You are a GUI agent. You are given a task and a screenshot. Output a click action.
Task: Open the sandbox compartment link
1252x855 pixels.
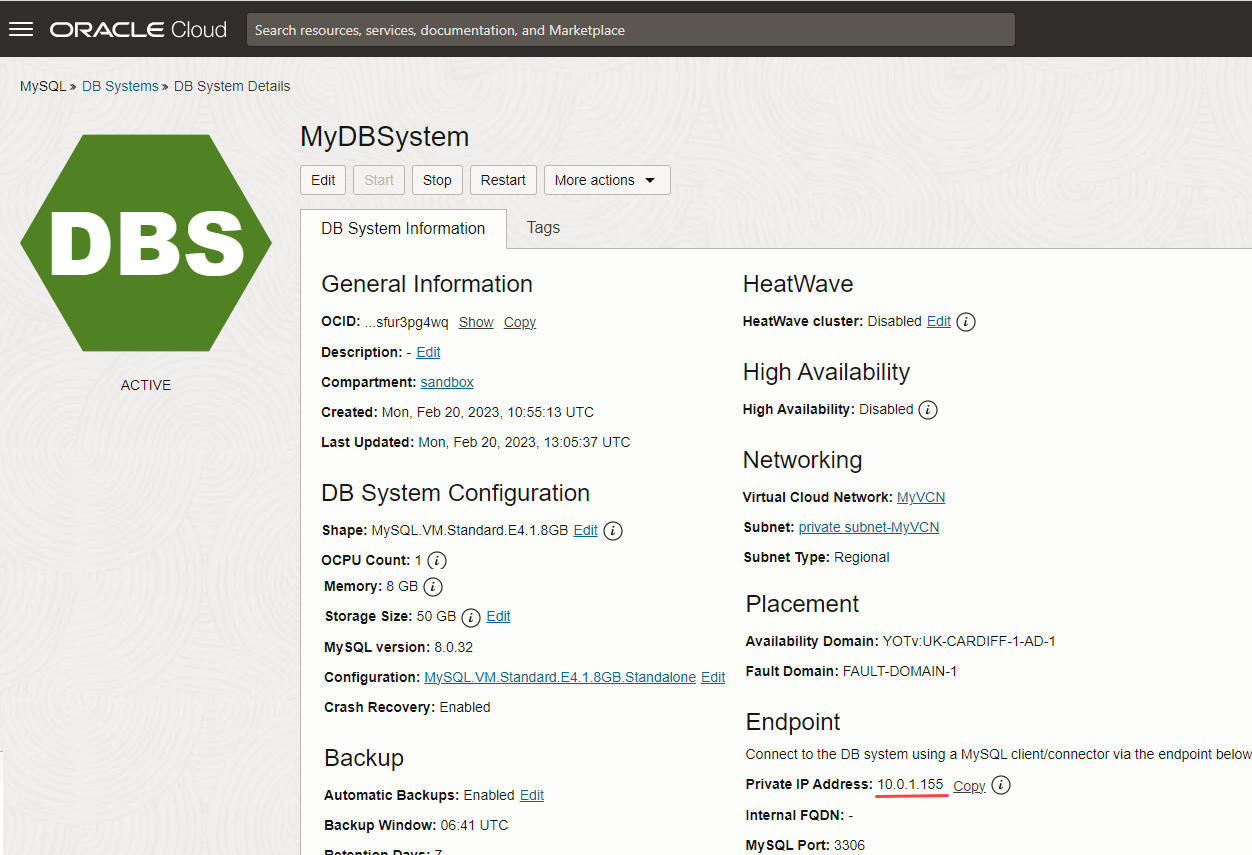coord(447,382)
